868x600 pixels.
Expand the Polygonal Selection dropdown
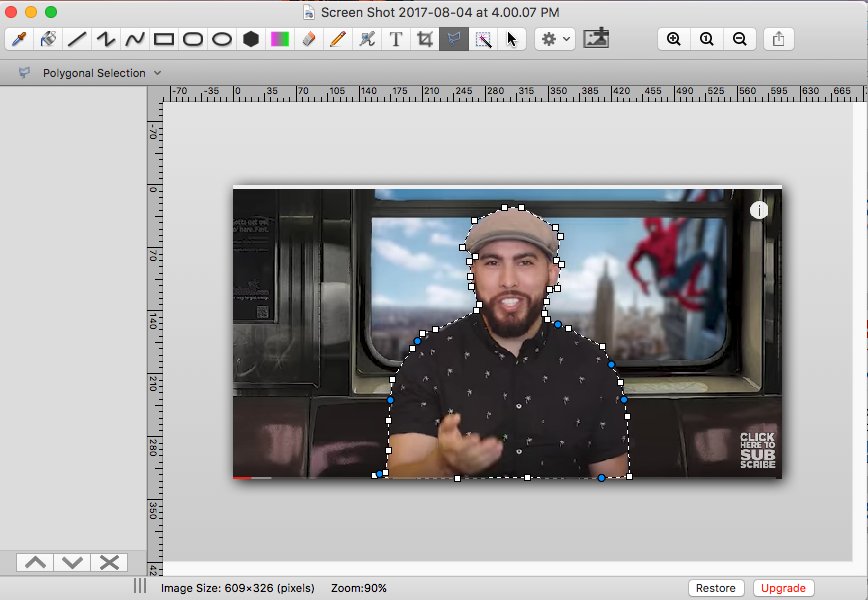(x=158, y=73)
